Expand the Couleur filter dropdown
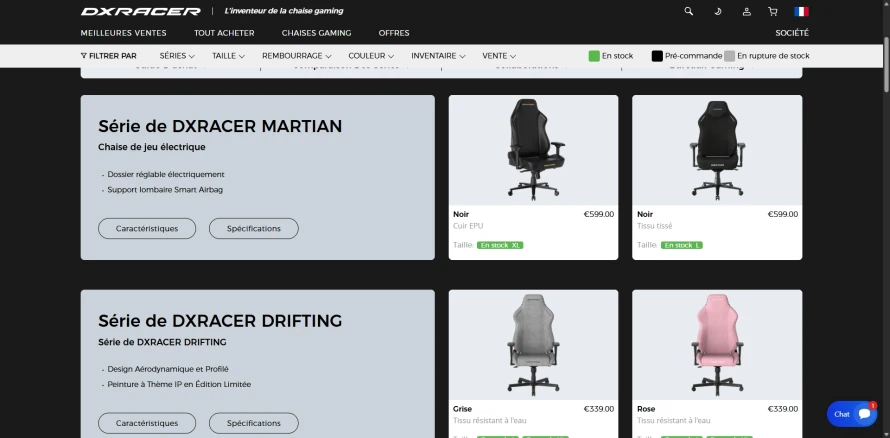The height and width of the screenshot is (438, 890). click(373, 56)
